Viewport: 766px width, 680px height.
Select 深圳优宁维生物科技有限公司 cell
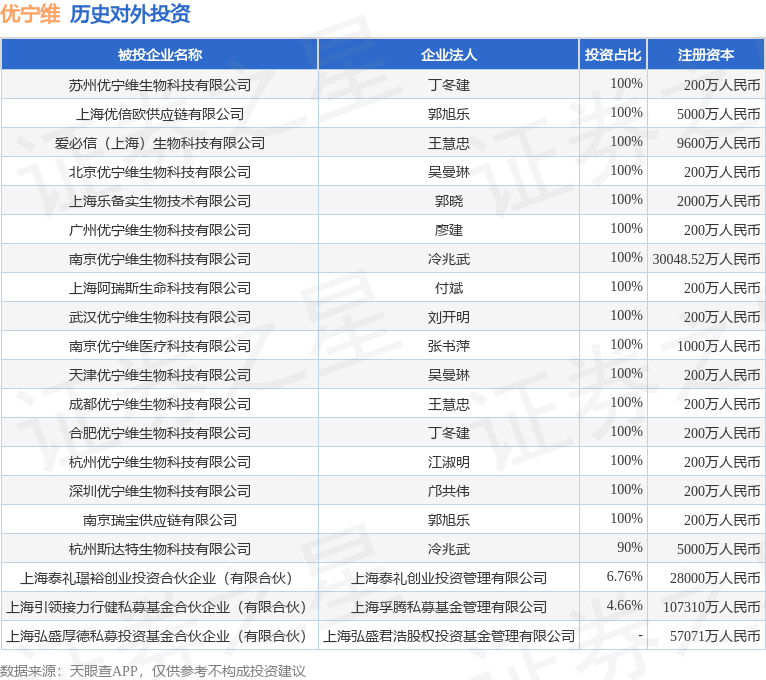coord(160,490)
